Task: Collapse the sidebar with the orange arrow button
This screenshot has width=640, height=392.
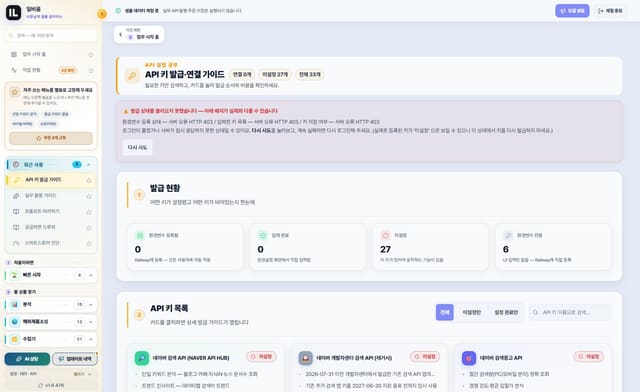Action: click(x=102, y=14)
